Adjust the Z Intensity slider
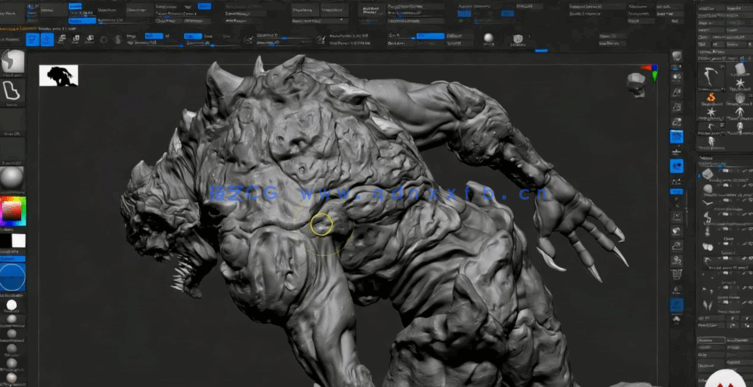Image resolution: width=753 pixels, height=387 pixels. [x=213, y=43]
